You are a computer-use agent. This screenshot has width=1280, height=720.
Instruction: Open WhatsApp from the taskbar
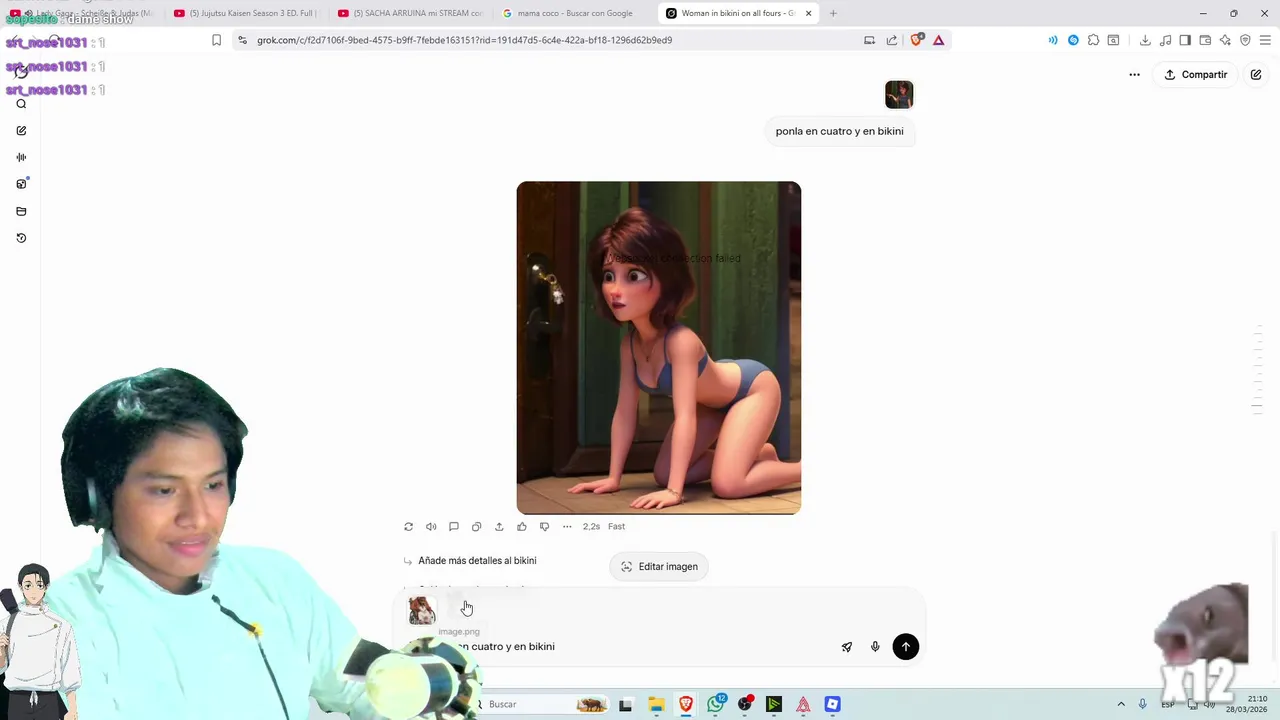[x=716, y=705]
